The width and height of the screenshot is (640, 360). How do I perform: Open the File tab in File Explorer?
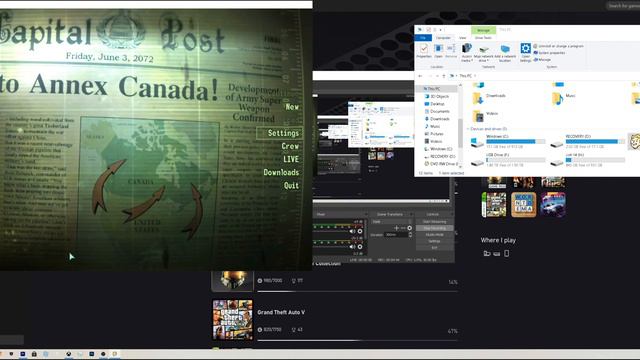click(423, 38)
